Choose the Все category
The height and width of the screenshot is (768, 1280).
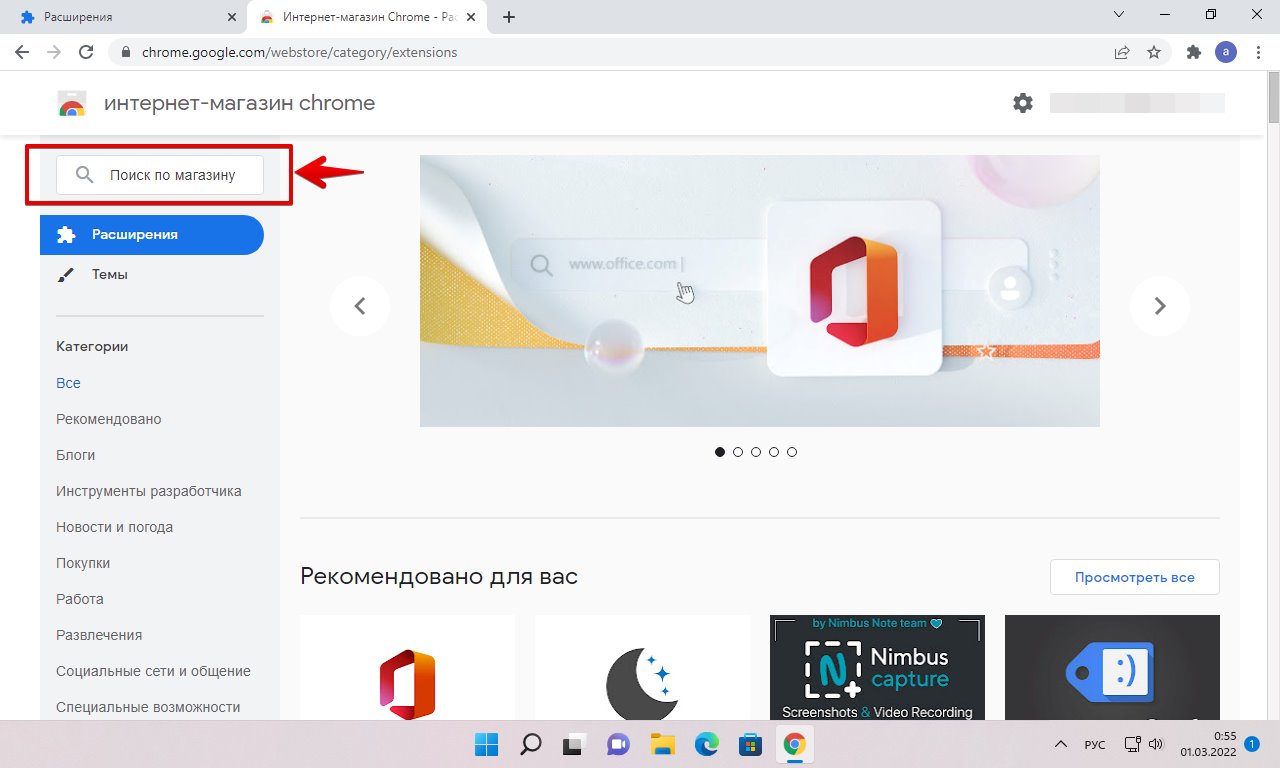pyautogui.click(x=68, y=383)
